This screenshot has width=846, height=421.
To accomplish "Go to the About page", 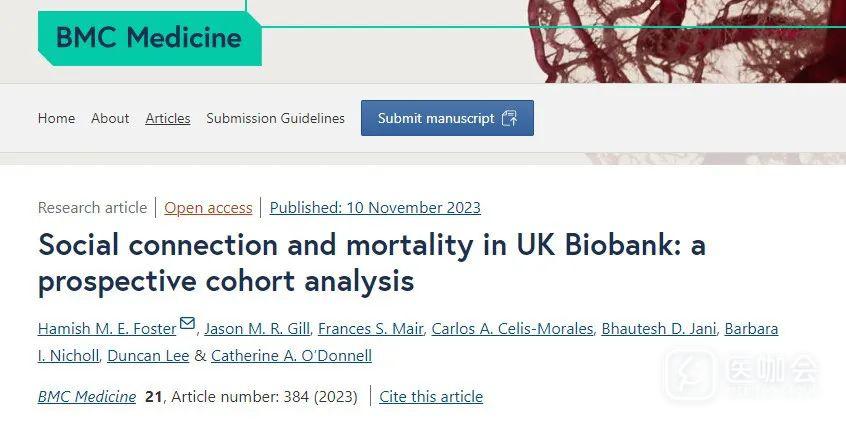I will [110, 118].
